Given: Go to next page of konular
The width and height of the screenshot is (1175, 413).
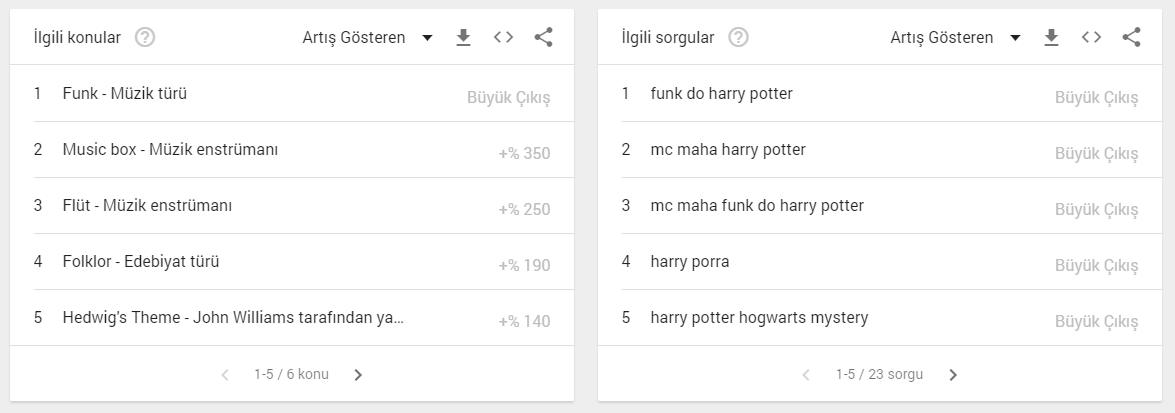Looking at the screenshot, I should [358, 375].
